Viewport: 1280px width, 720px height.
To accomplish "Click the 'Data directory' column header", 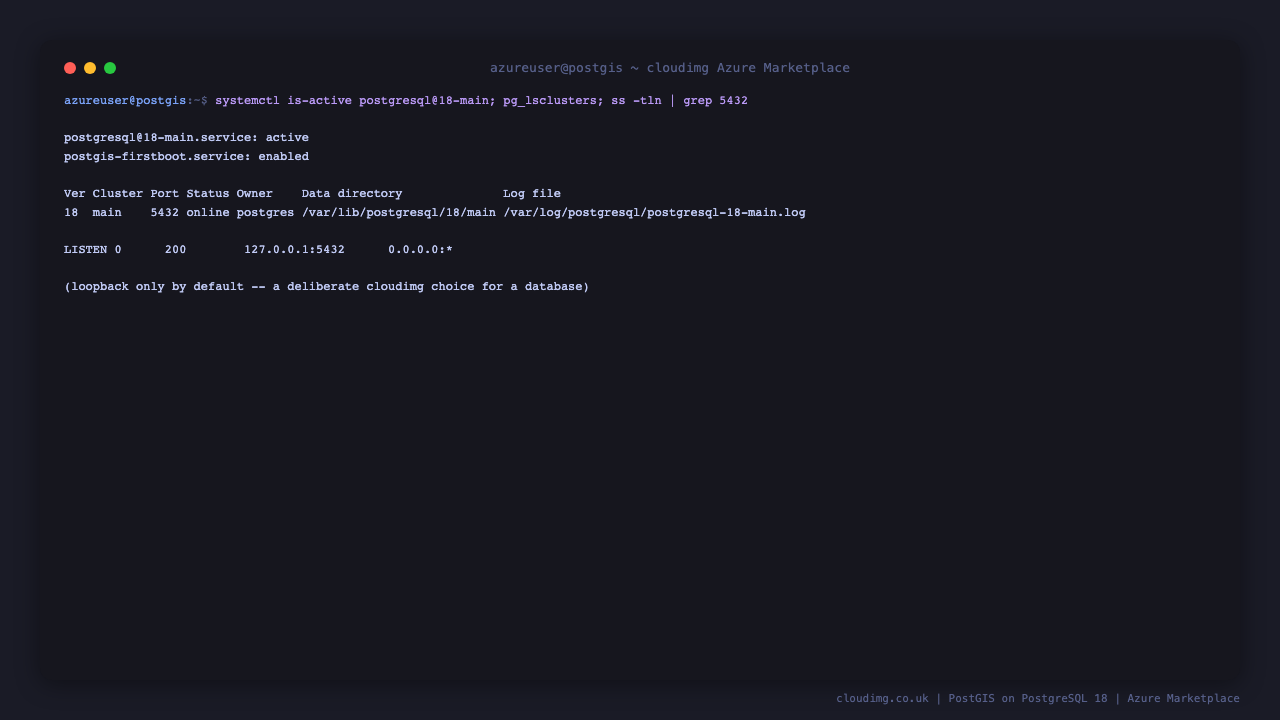I will coord(352,194).
